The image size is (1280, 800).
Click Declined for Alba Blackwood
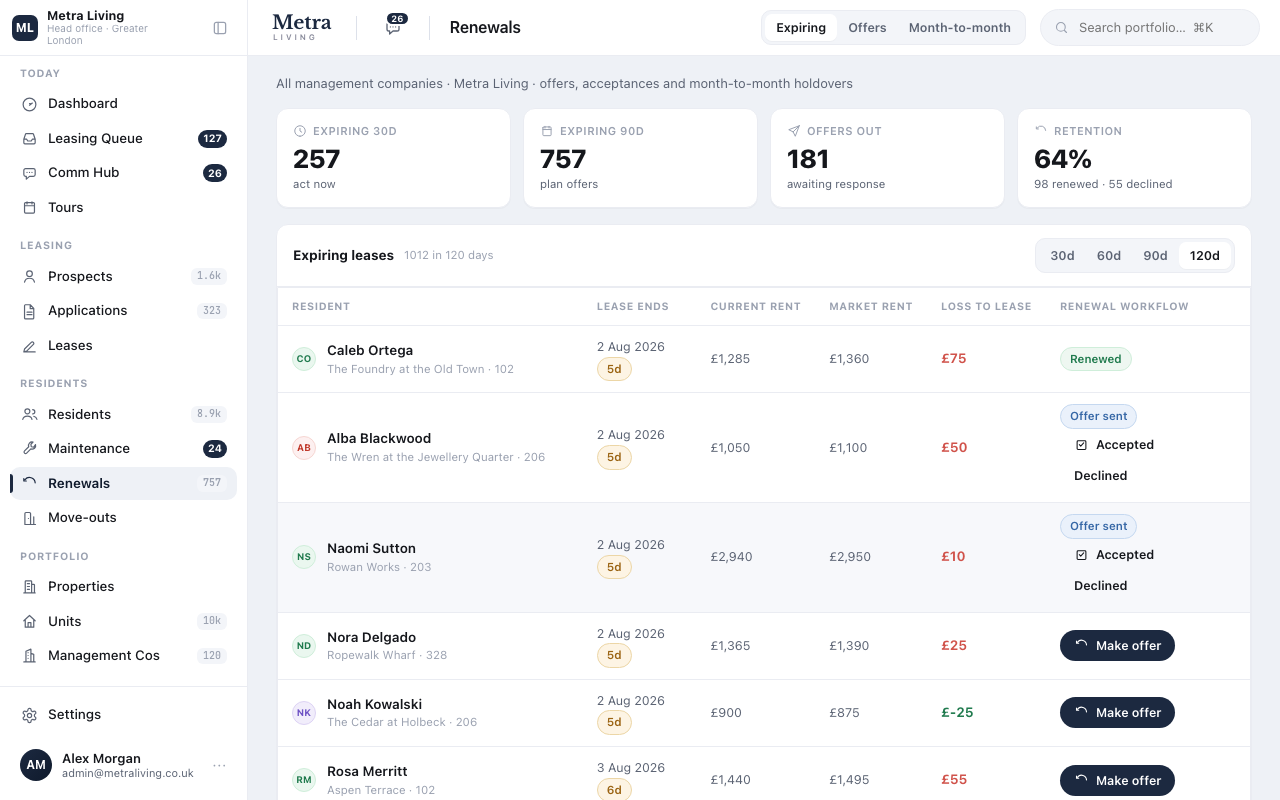coord(1100,476)
